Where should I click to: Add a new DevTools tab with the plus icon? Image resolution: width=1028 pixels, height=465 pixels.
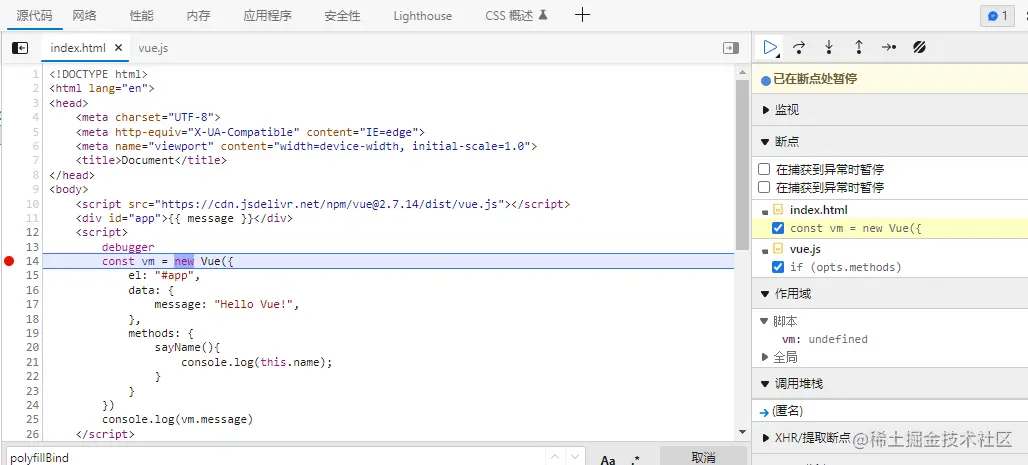[x=582, y=15]
